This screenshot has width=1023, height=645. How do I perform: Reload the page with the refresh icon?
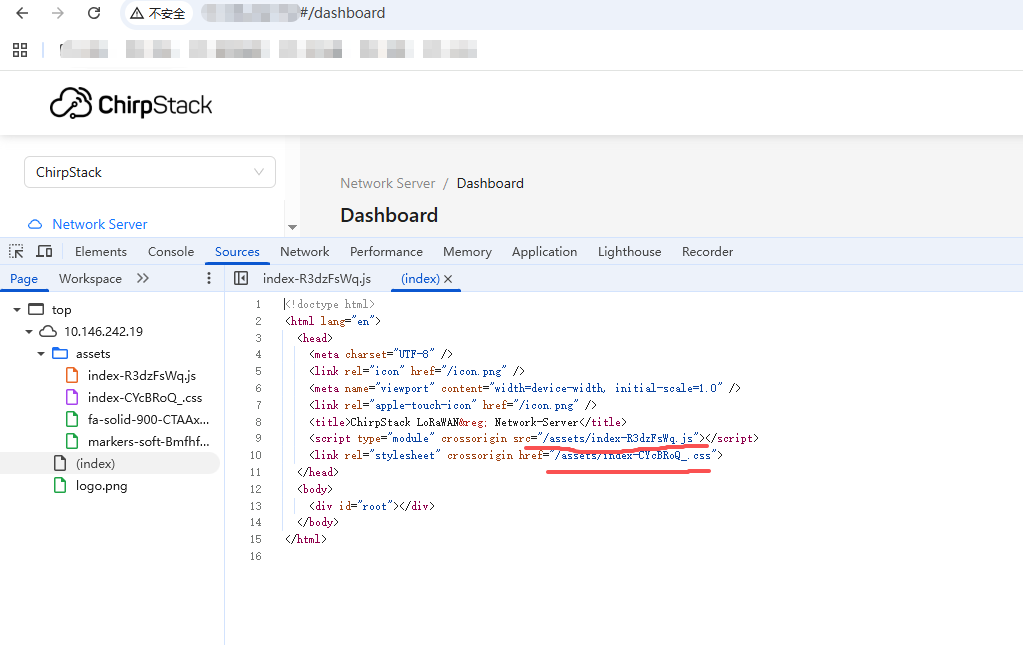tap(94, 13)
